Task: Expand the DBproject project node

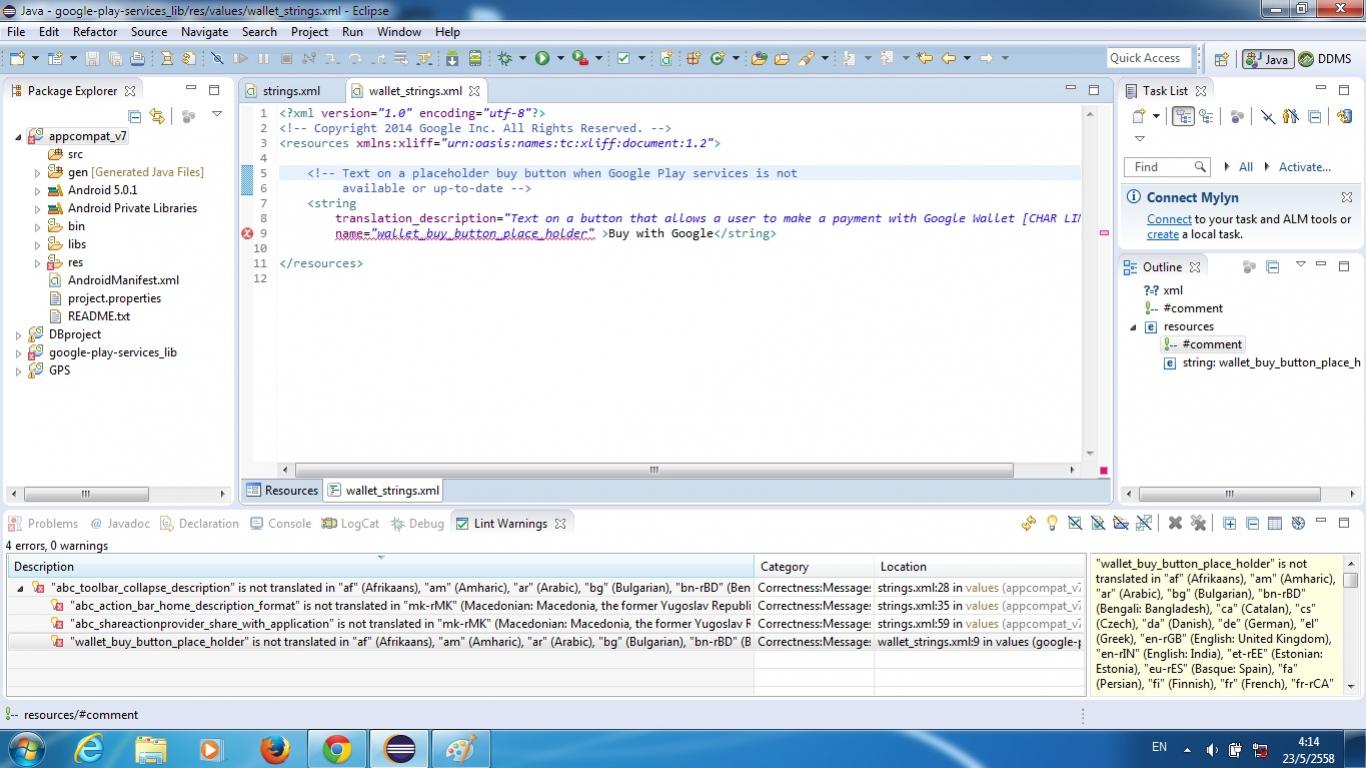Action: point(18,335)
